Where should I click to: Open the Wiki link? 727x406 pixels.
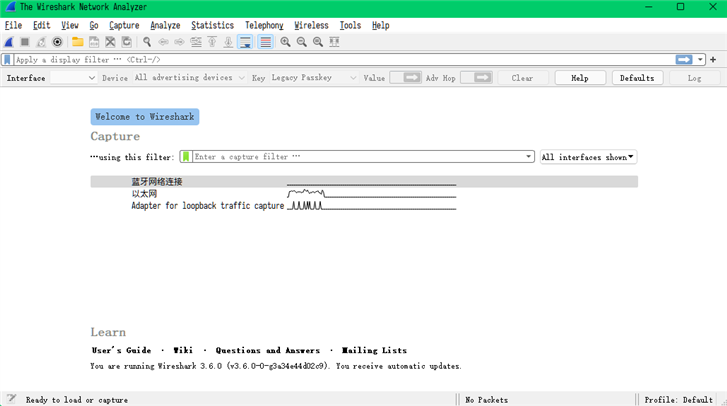click(x=183, y=350)
